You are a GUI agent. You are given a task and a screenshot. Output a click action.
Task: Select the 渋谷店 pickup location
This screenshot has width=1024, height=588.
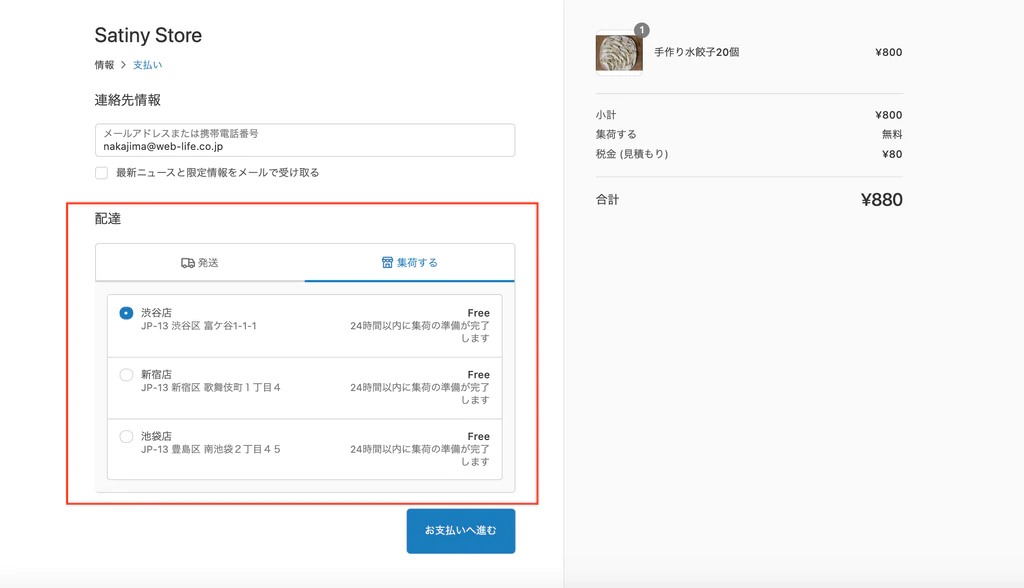coord(126,312)
